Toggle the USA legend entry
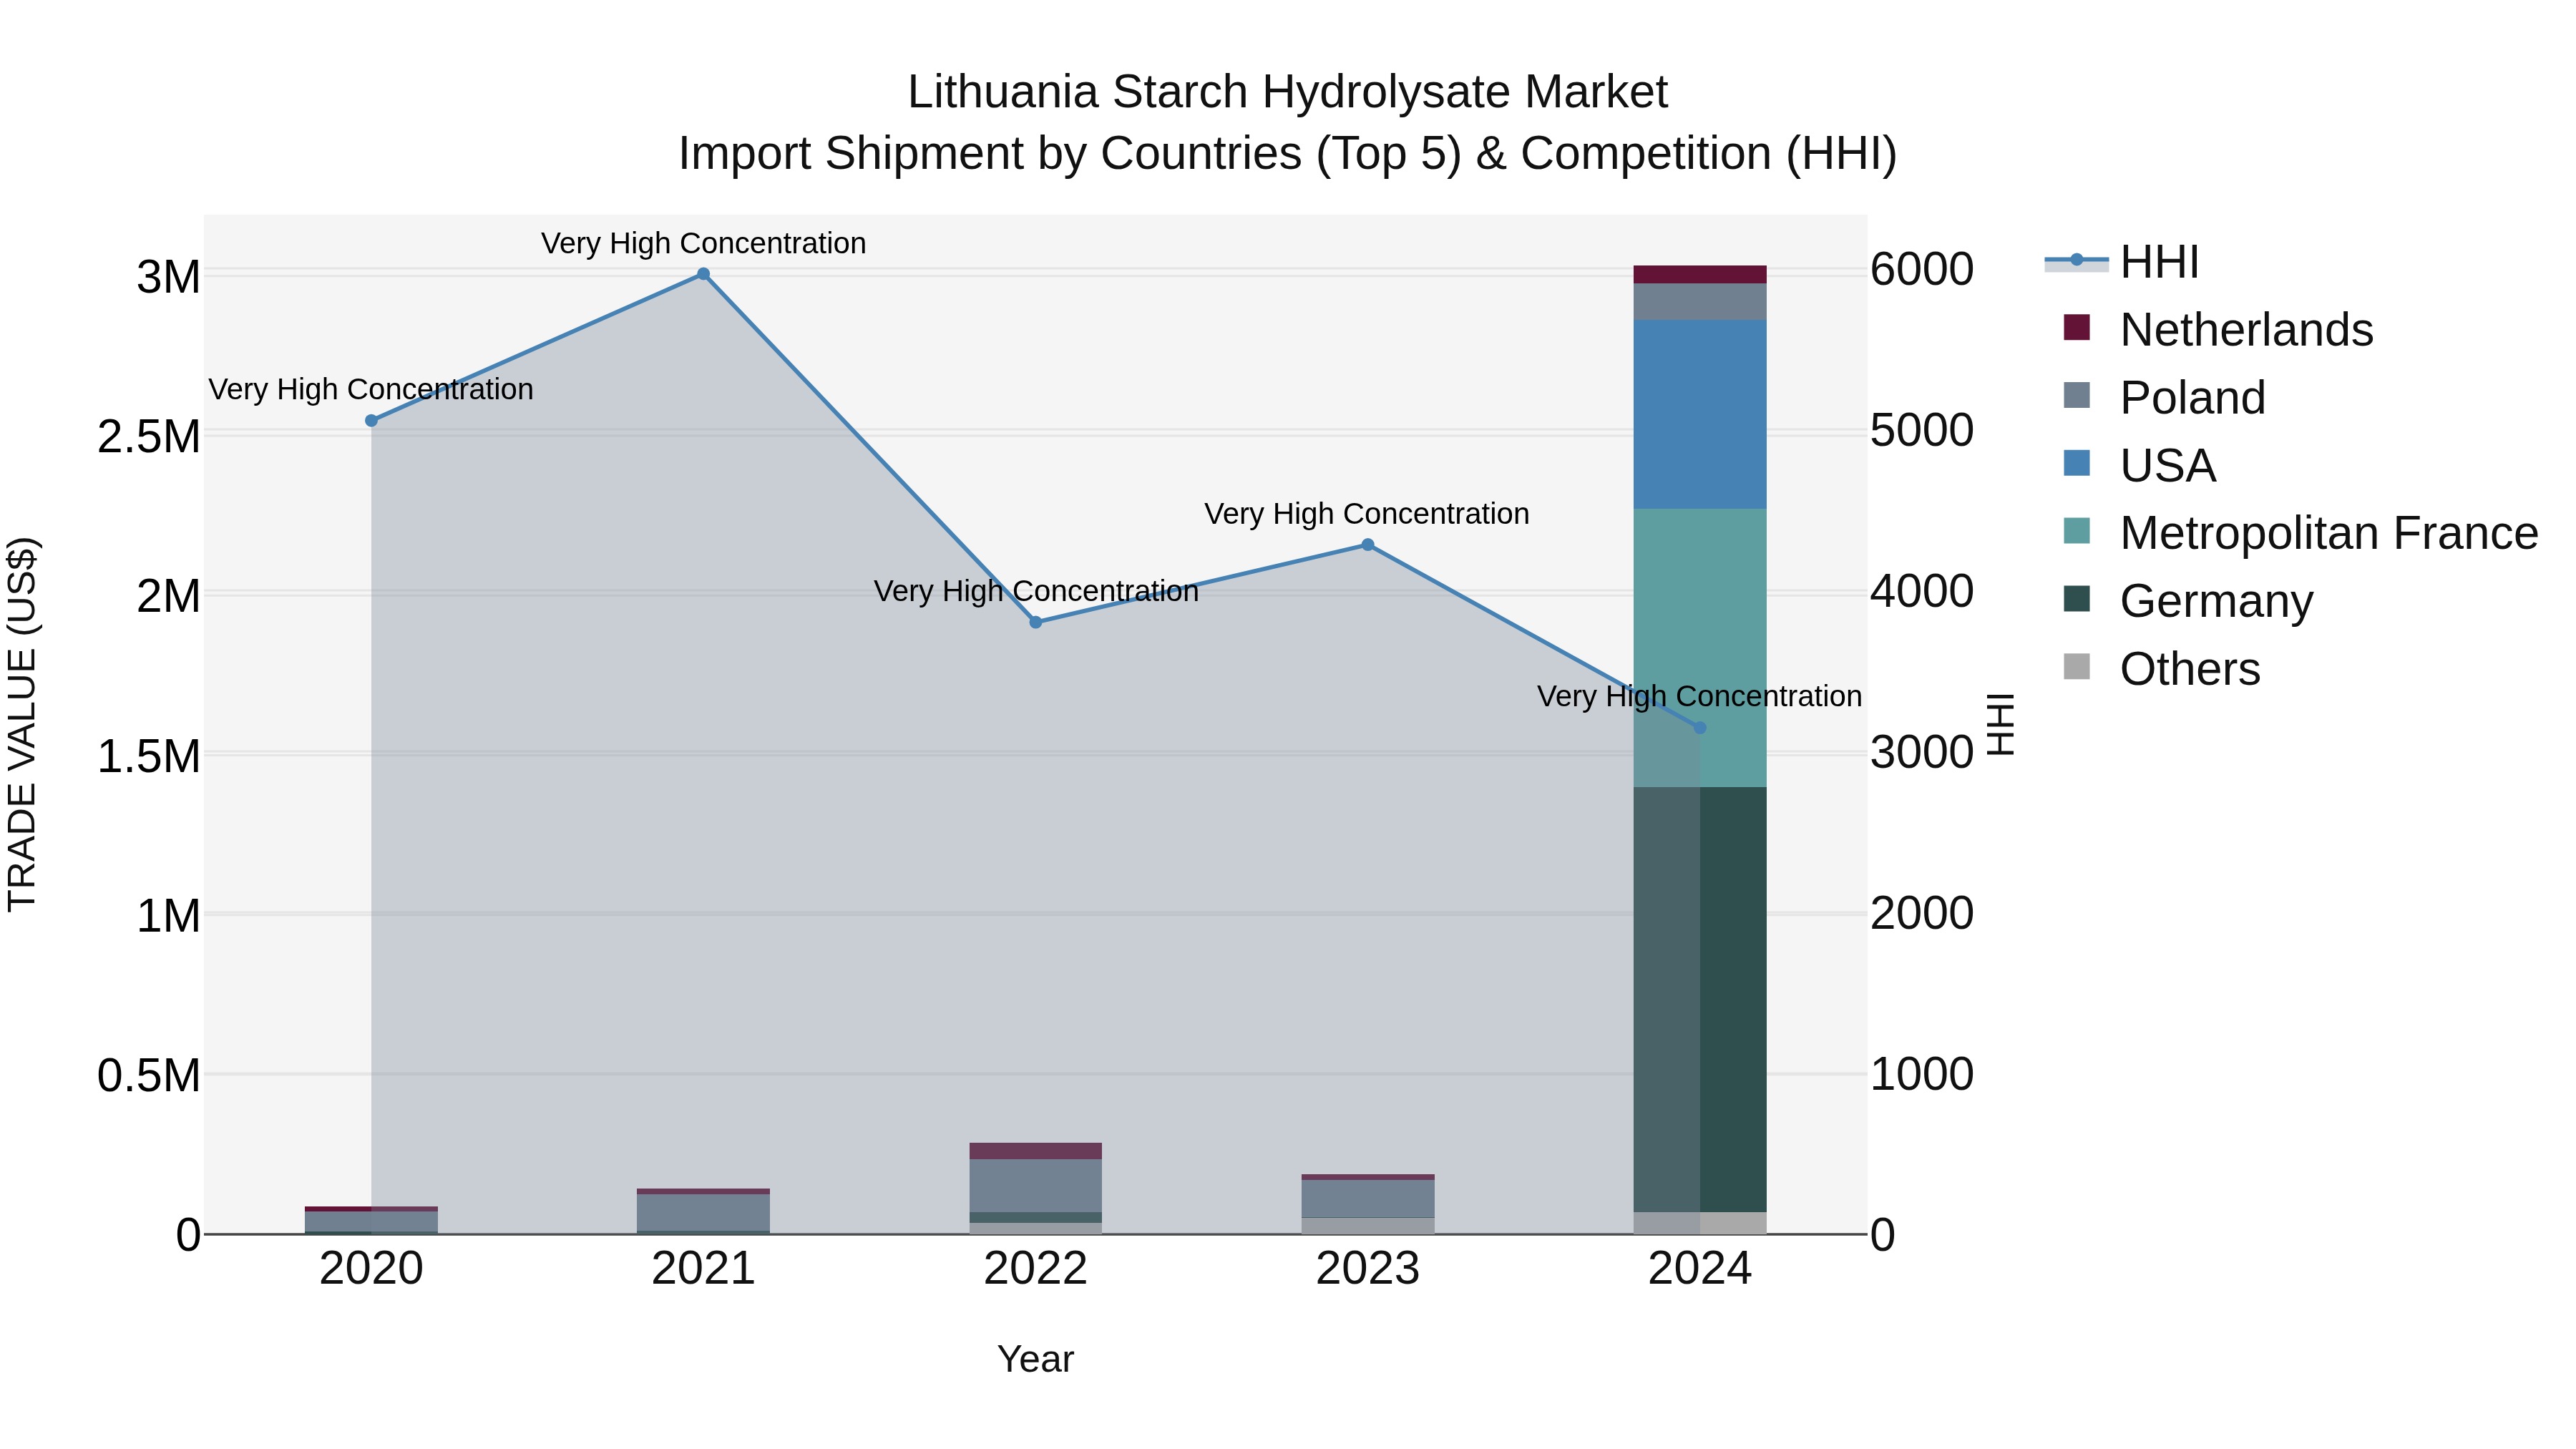Image resolution: width=2576 pixels, height=1449 pixels. (2140, 465)
